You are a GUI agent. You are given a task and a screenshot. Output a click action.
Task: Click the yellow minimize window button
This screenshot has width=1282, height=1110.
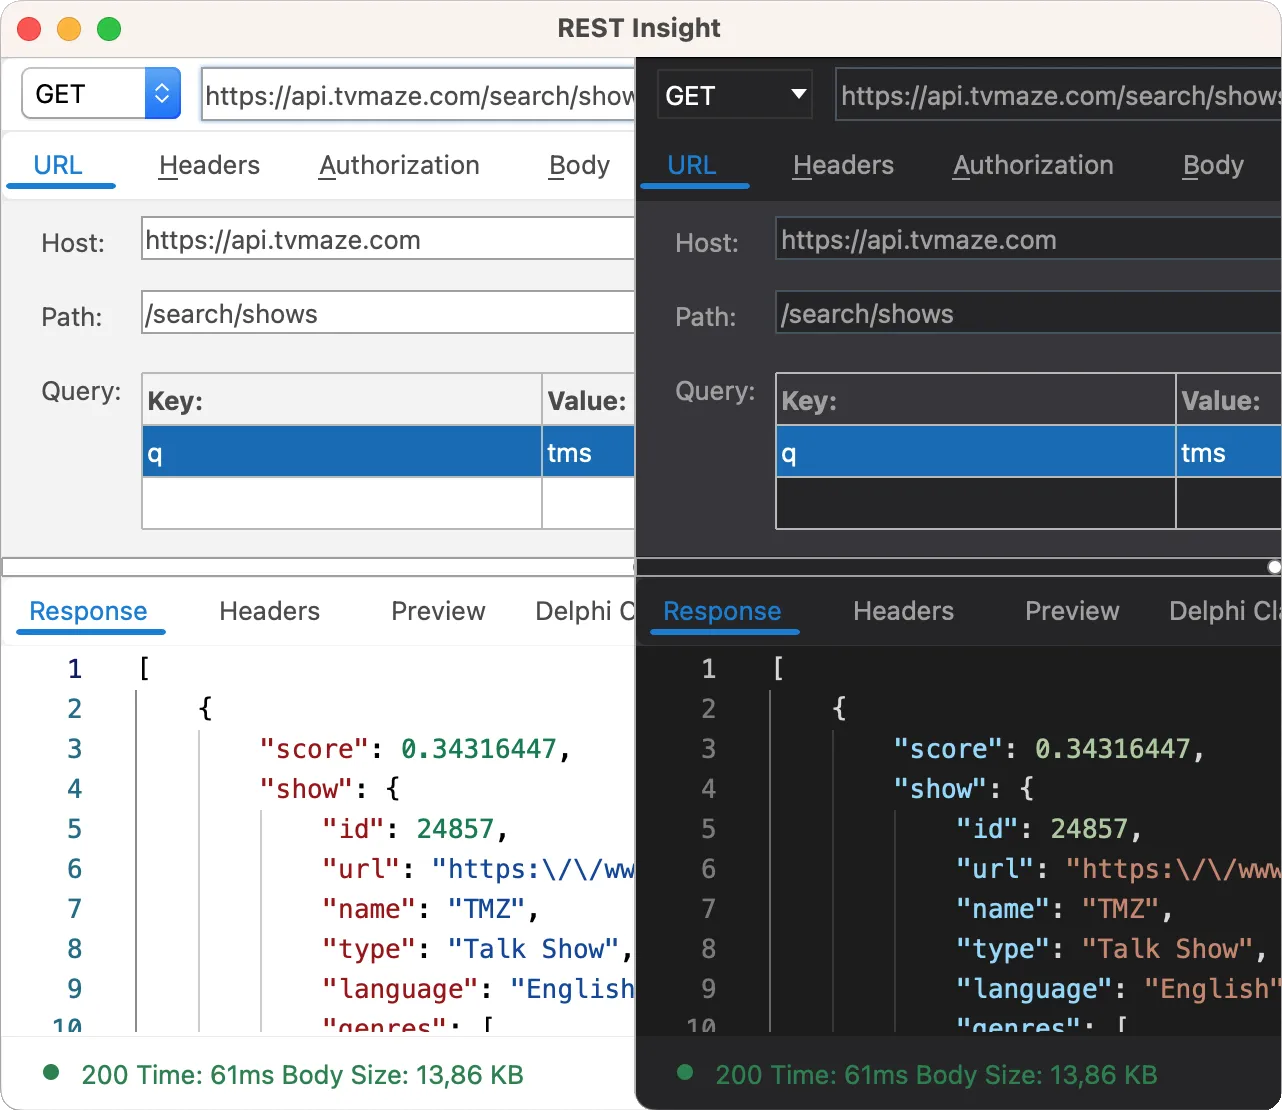[x=69, y=29]
